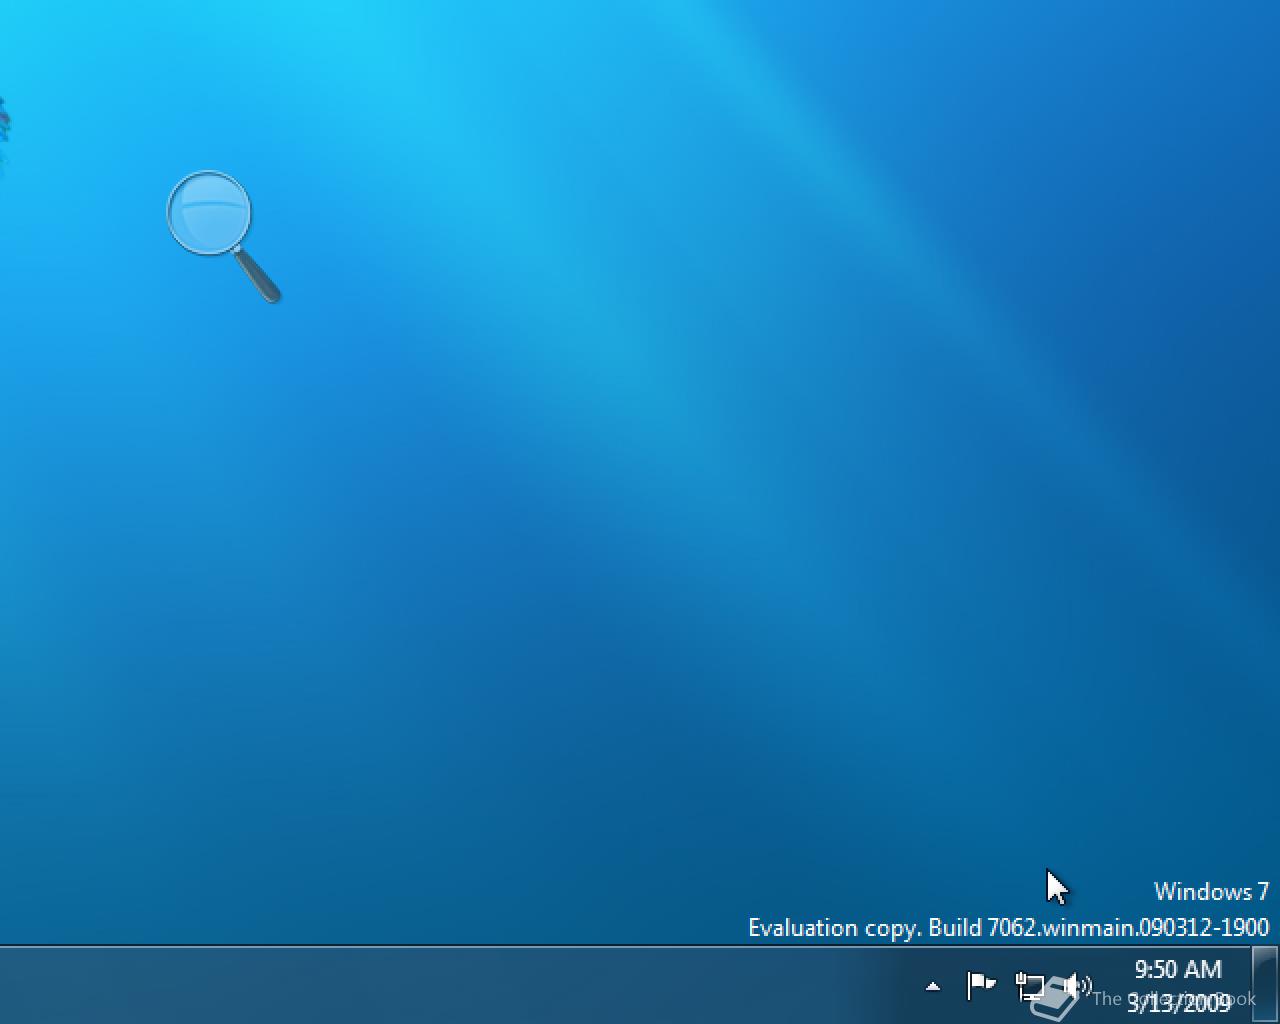
Task: Click the Show desktop button
Action: coord(1265,985)
